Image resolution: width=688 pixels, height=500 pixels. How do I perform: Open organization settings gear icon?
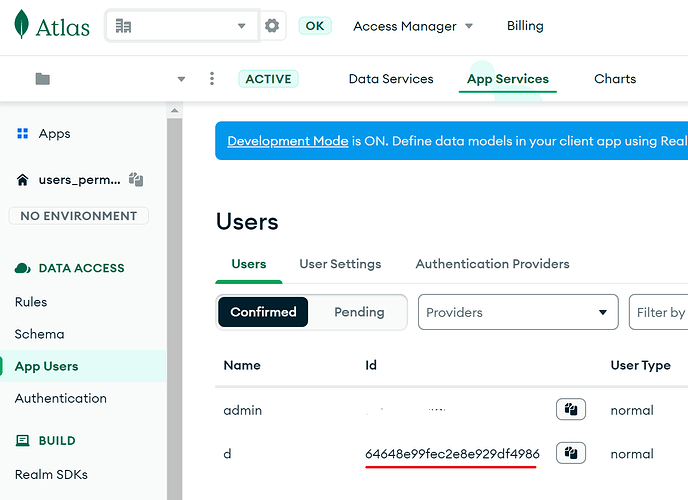[x=272, y=26]
